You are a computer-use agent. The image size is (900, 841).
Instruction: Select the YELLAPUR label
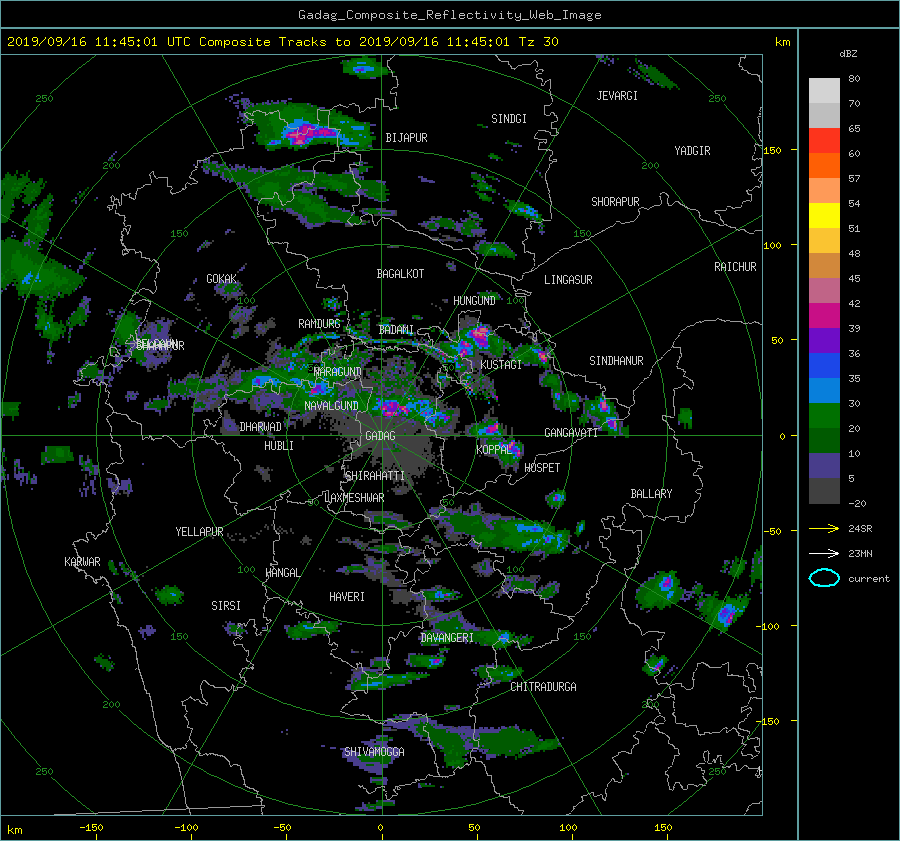[199, 532]
